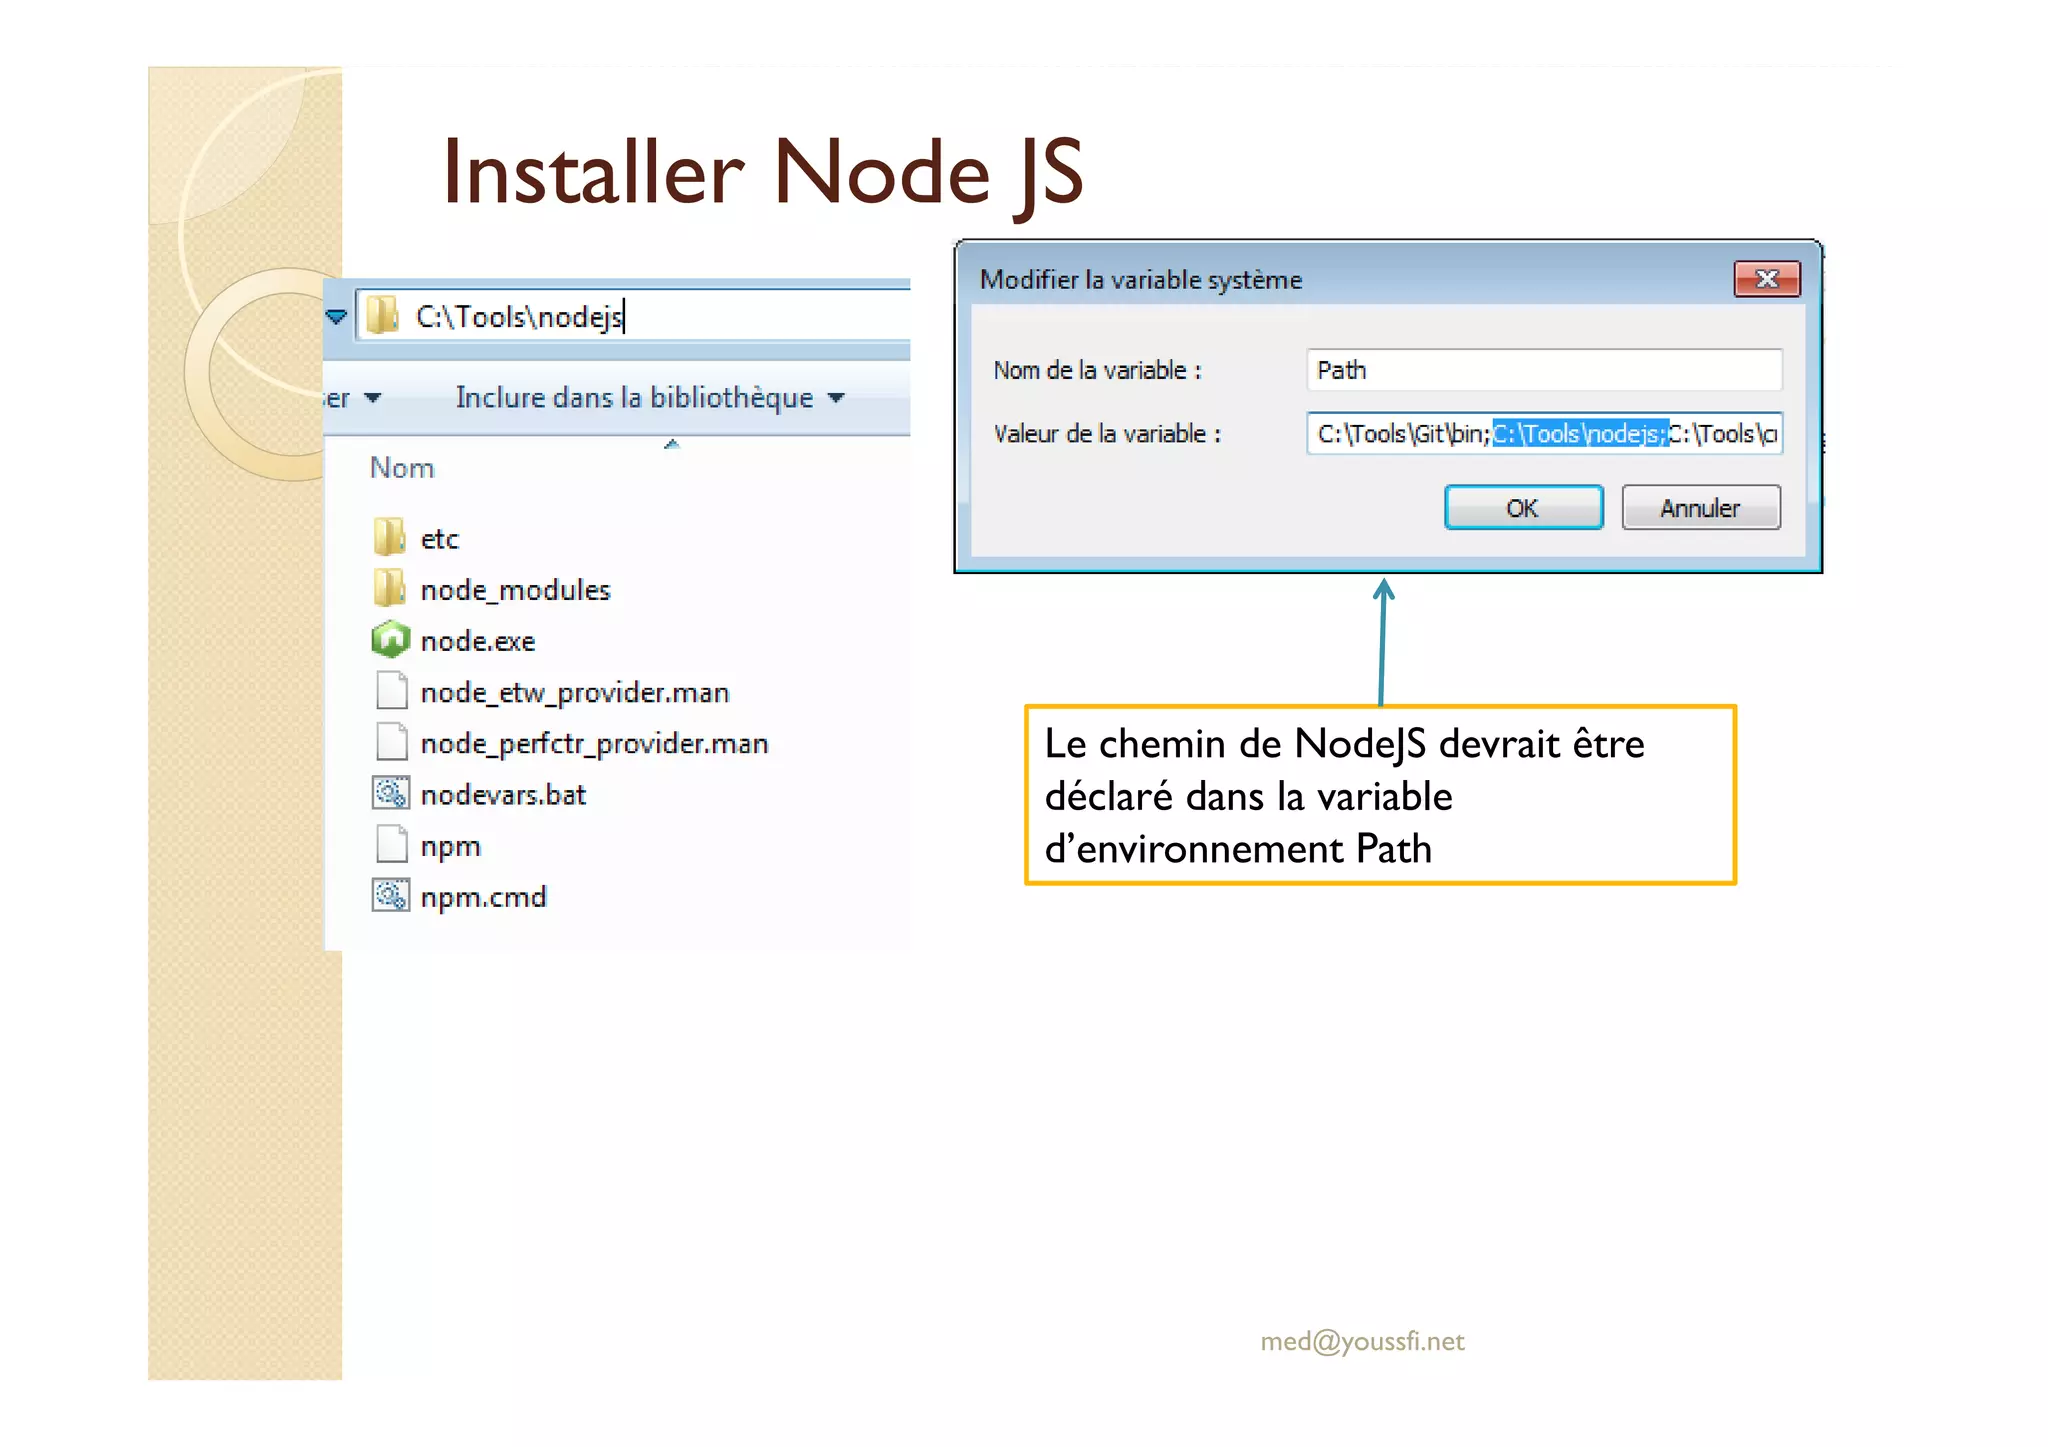Viewport: 2048px width, 1447px height.
Task: Click the Valeur de la variable field
Action: pyautogui.click(x=1544, y=434)
